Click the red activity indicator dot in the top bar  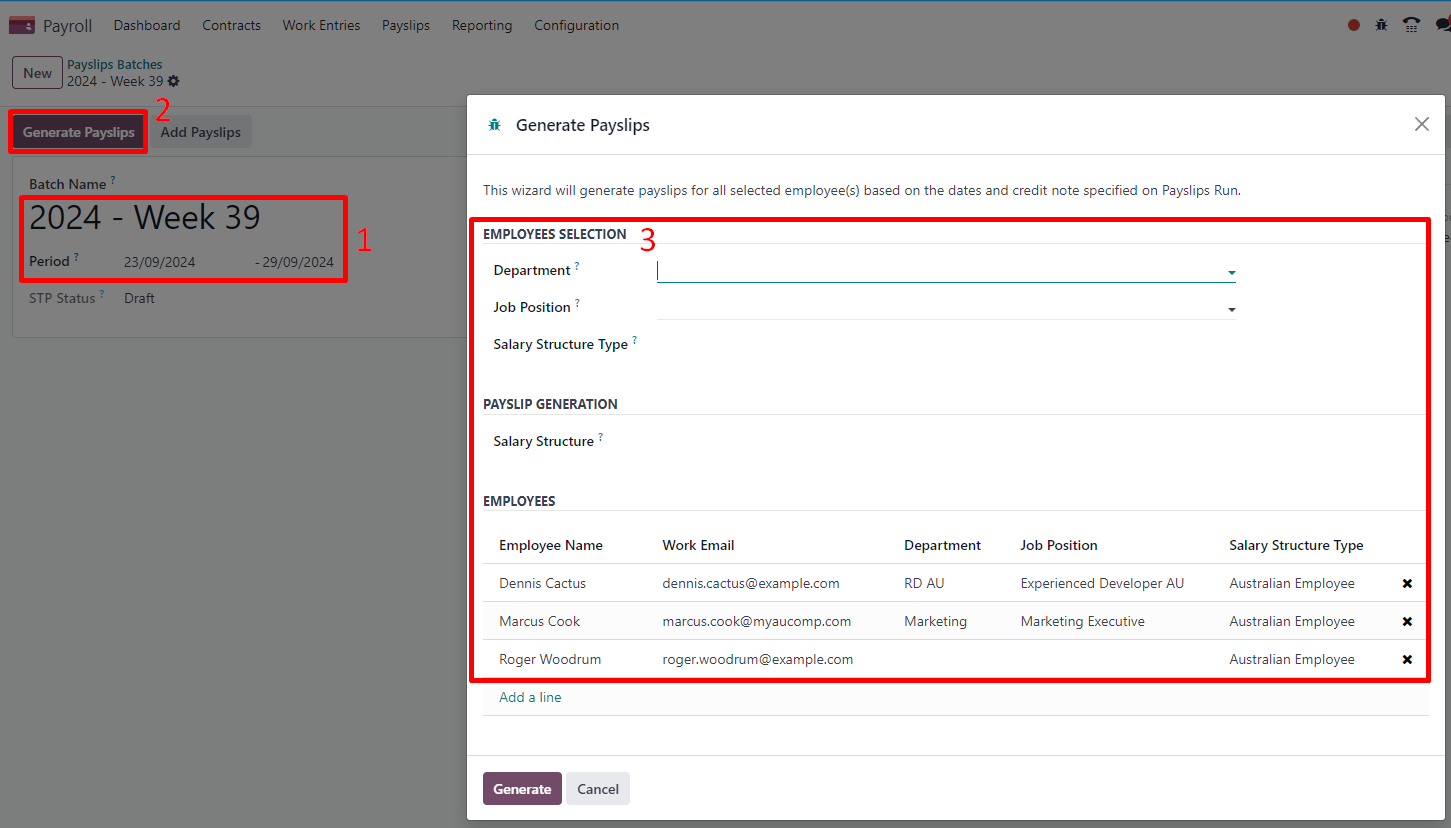1353,24
